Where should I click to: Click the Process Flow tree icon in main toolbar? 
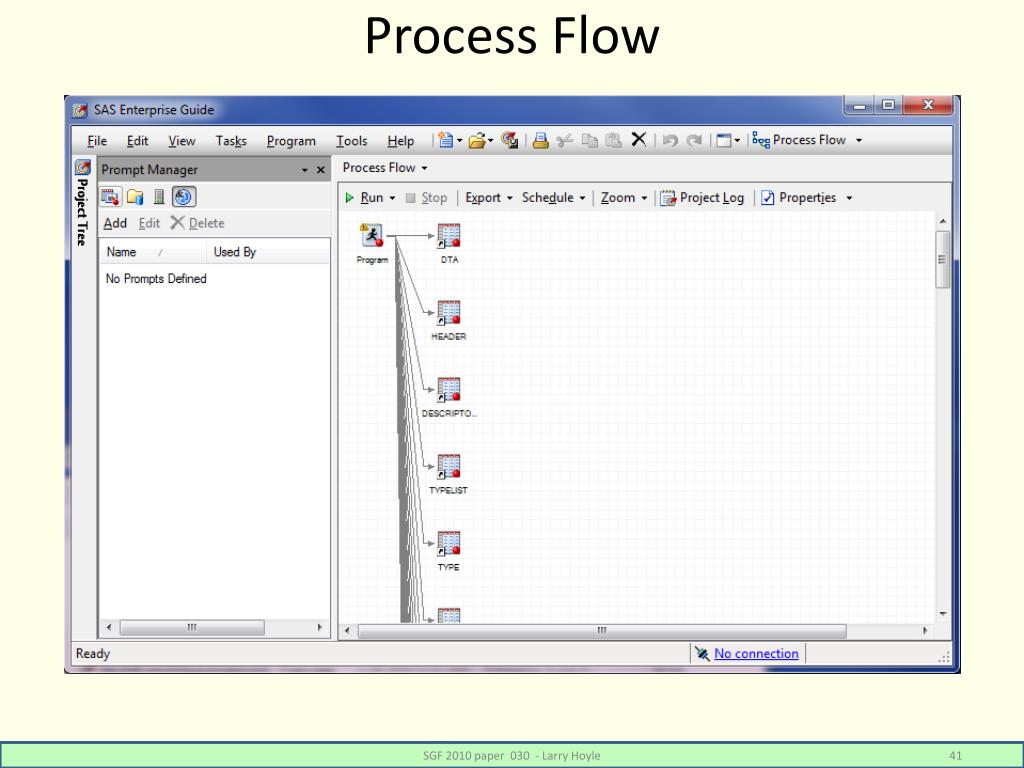pyautogui.click(x=761, y=140)
